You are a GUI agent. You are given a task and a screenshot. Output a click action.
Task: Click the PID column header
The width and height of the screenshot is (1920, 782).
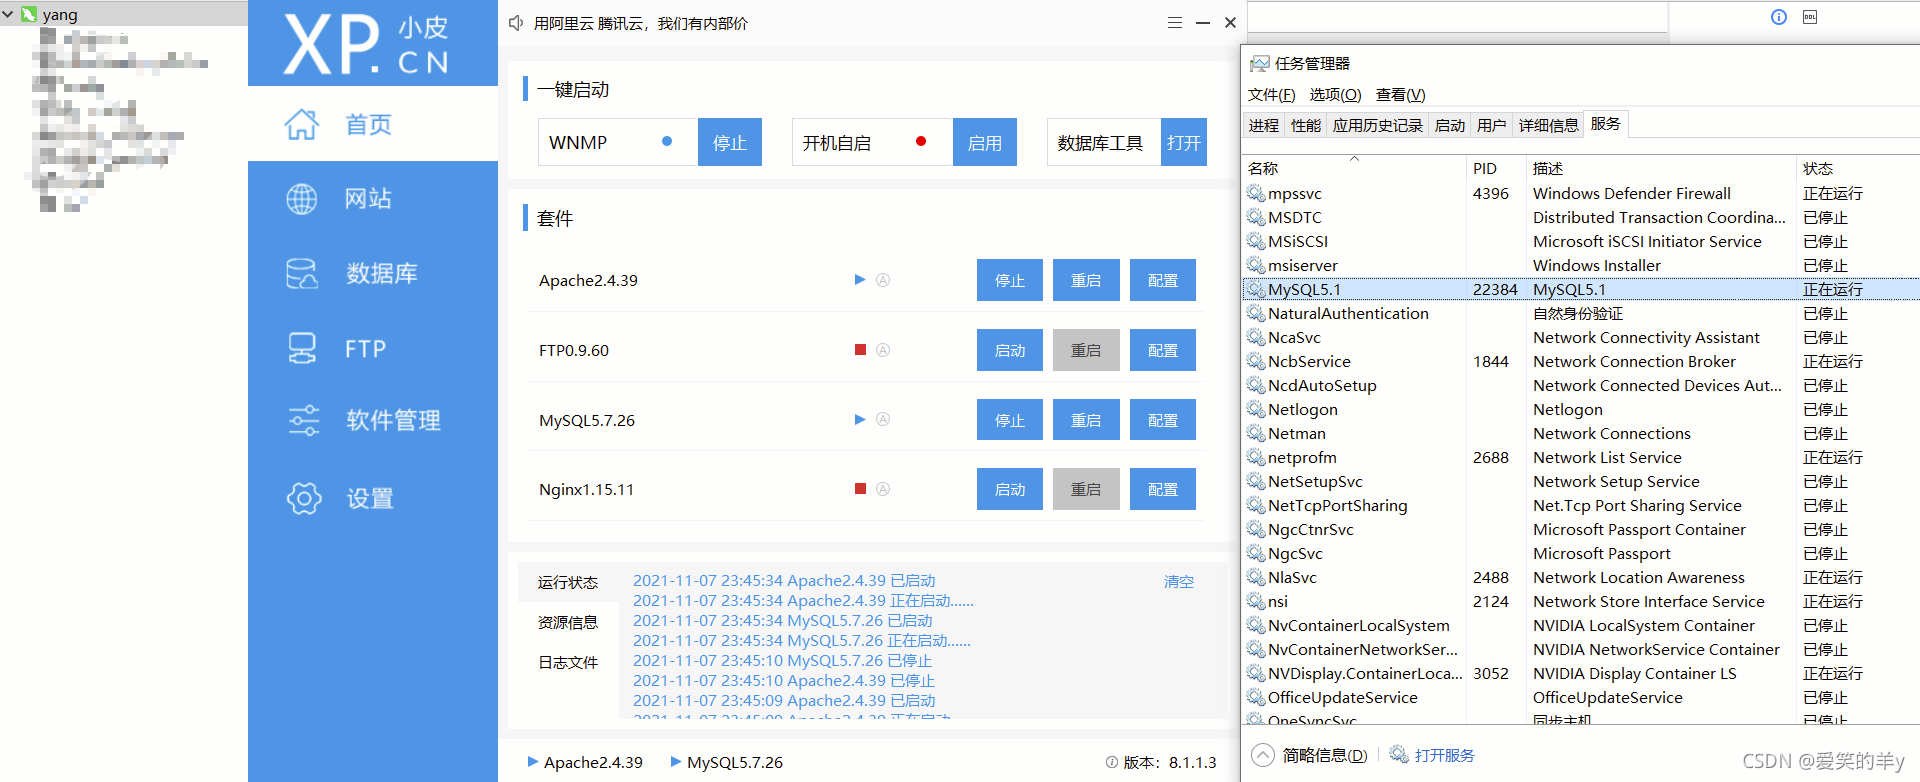pyautogui.click(x=1496, y=168)
